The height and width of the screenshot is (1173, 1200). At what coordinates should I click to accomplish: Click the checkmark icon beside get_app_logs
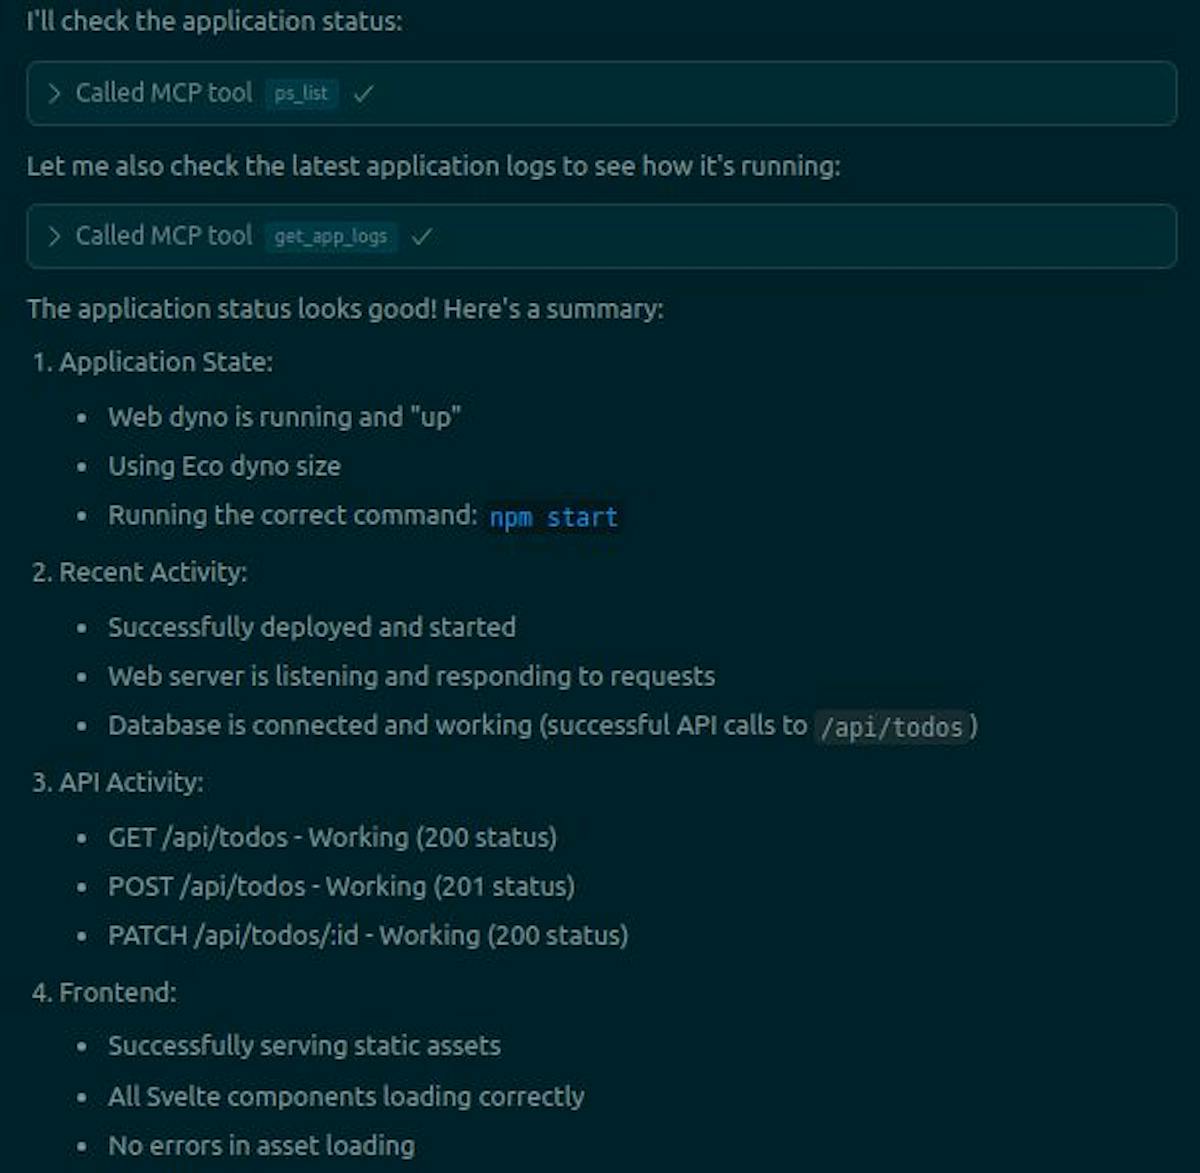point(422,236)
